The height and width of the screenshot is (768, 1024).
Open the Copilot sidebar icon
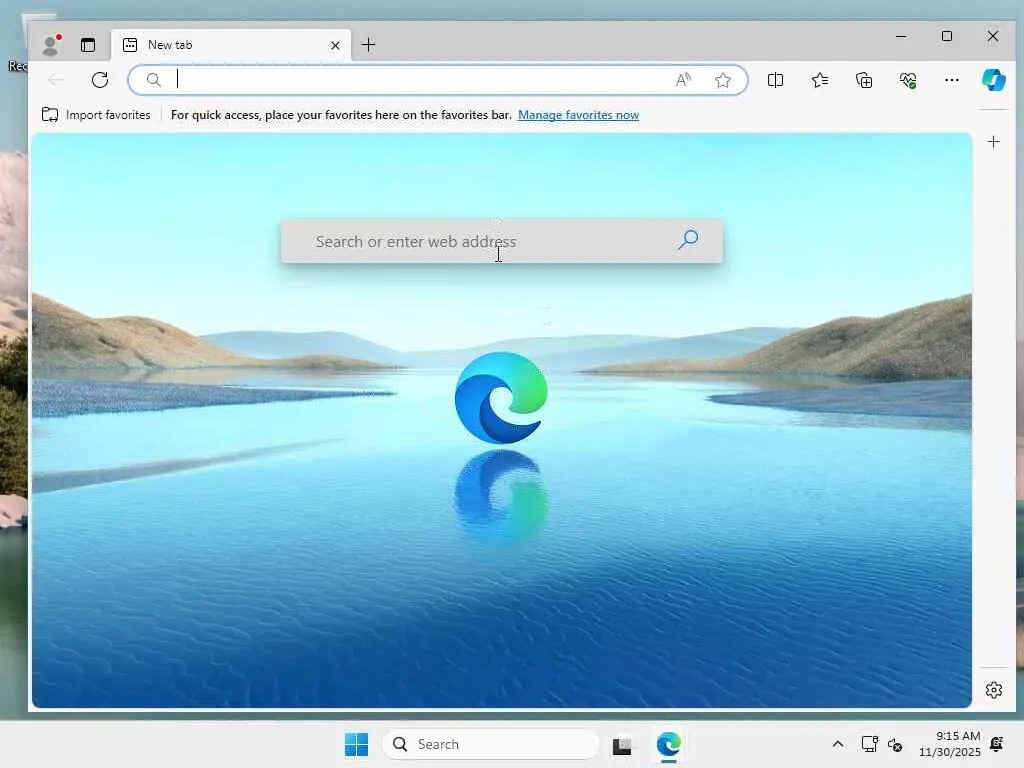click(x=993, y=80)
